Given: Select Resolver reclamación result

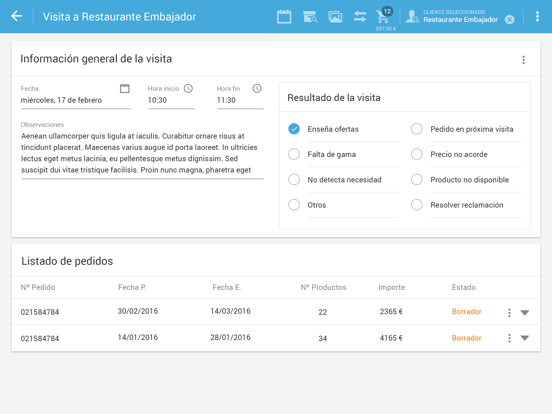Looking at the screenshot, I should 416,205.
